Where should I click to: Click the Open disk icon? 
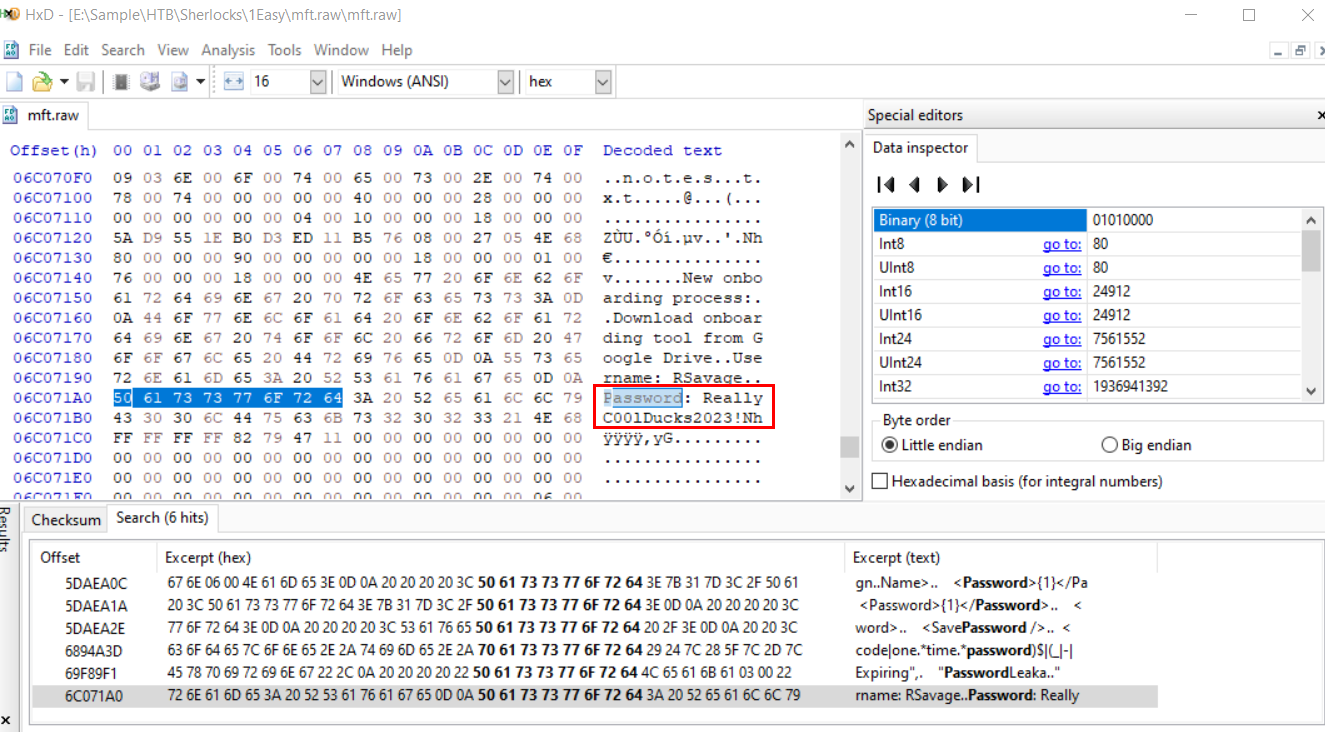coord(150,82)
